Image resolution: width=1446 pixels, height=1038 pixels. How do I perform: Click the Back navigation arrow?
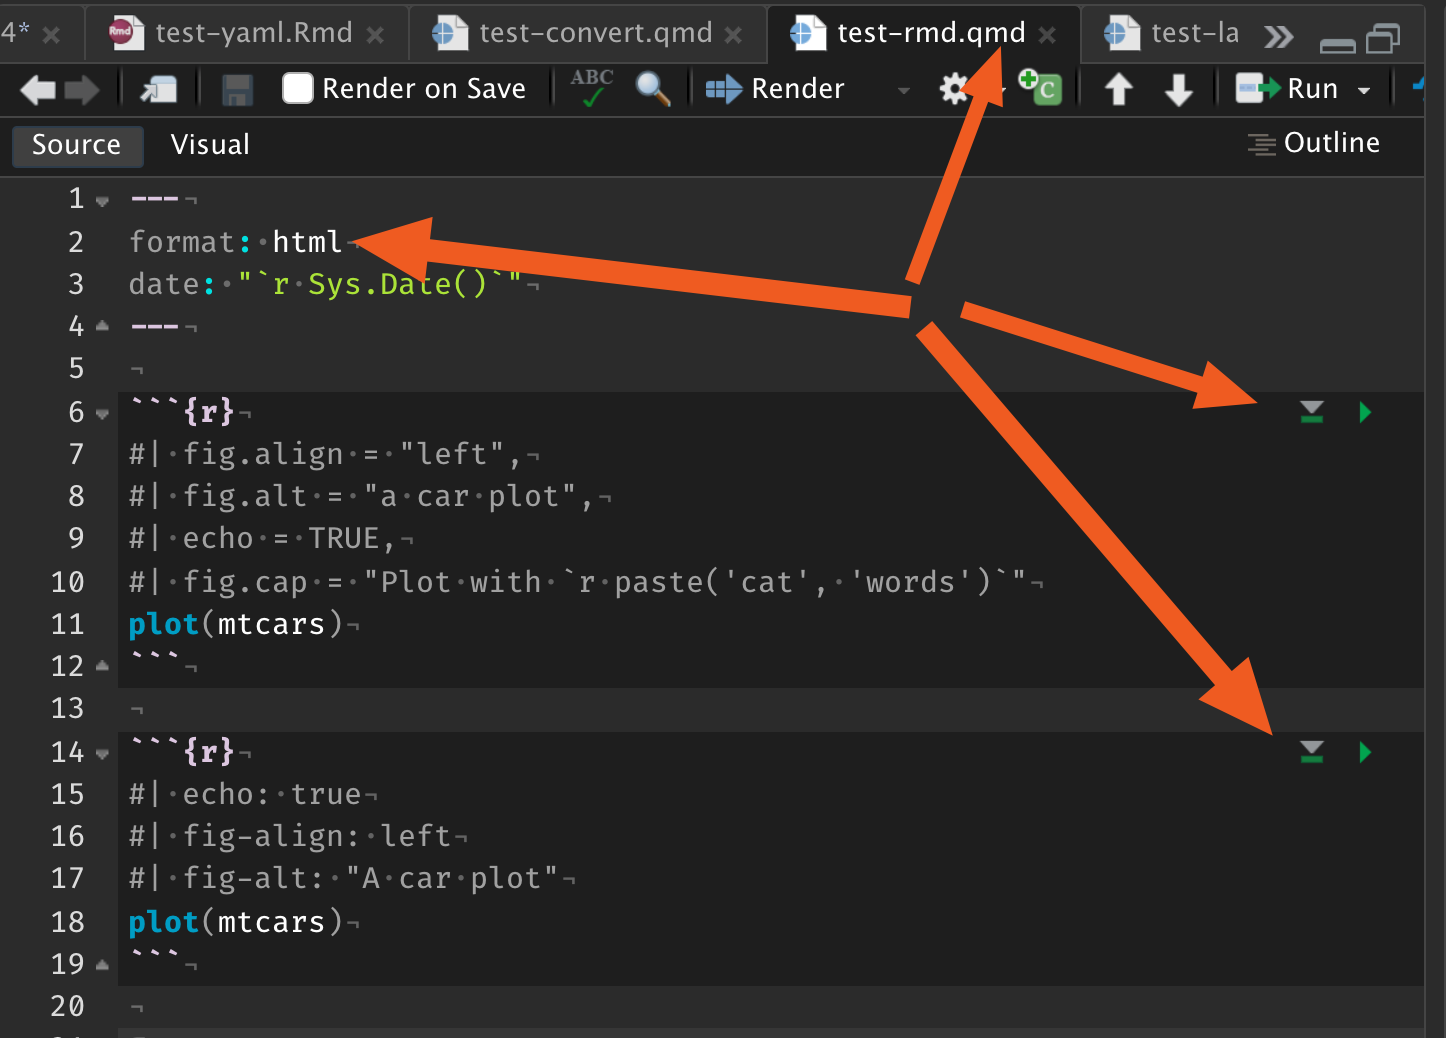[x=37, y=89]
